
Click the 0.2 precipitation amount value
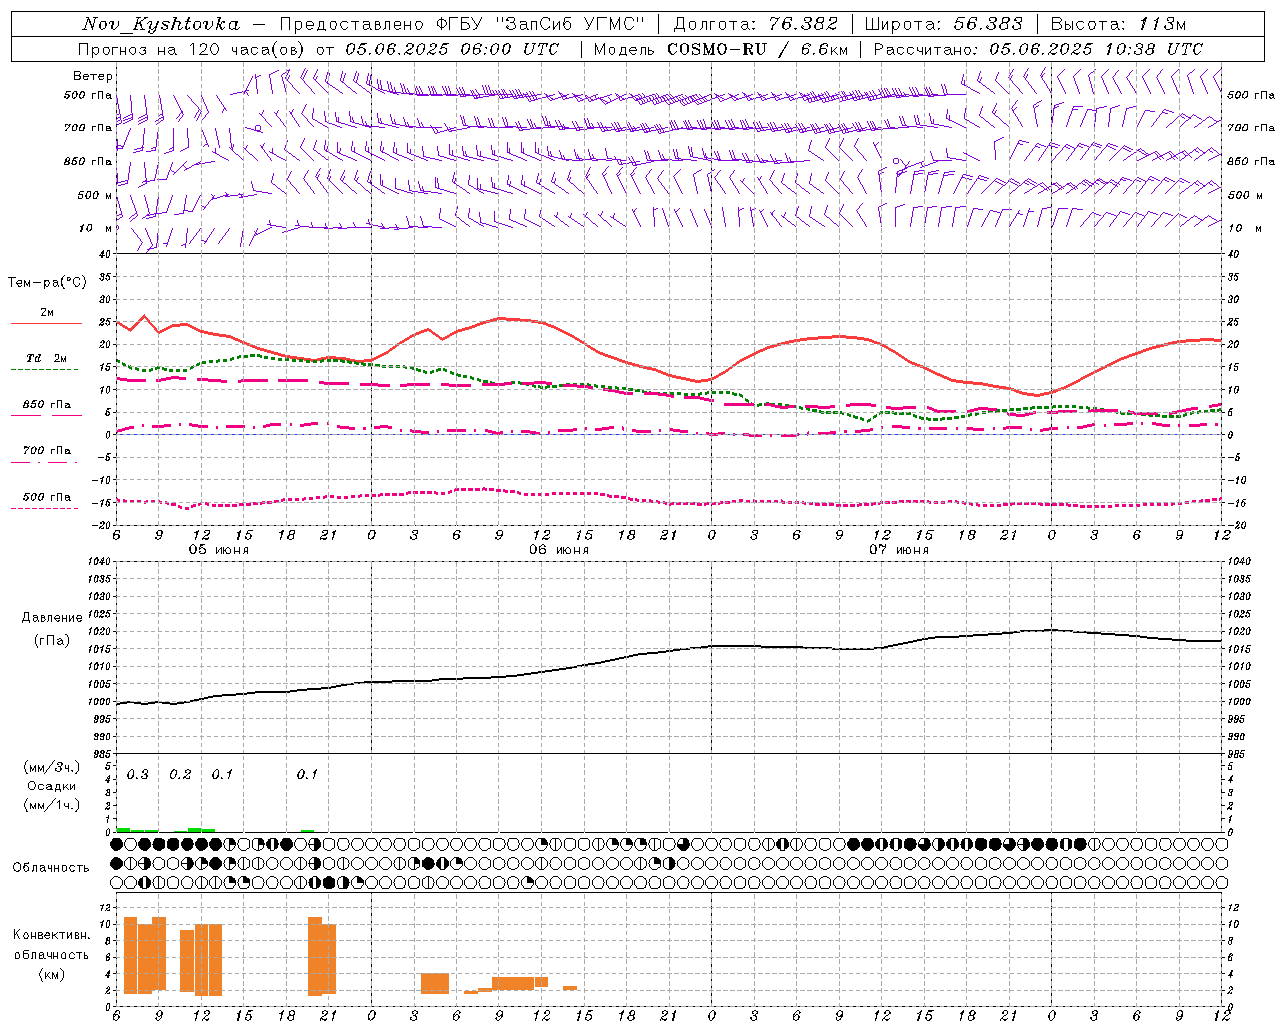180,775
